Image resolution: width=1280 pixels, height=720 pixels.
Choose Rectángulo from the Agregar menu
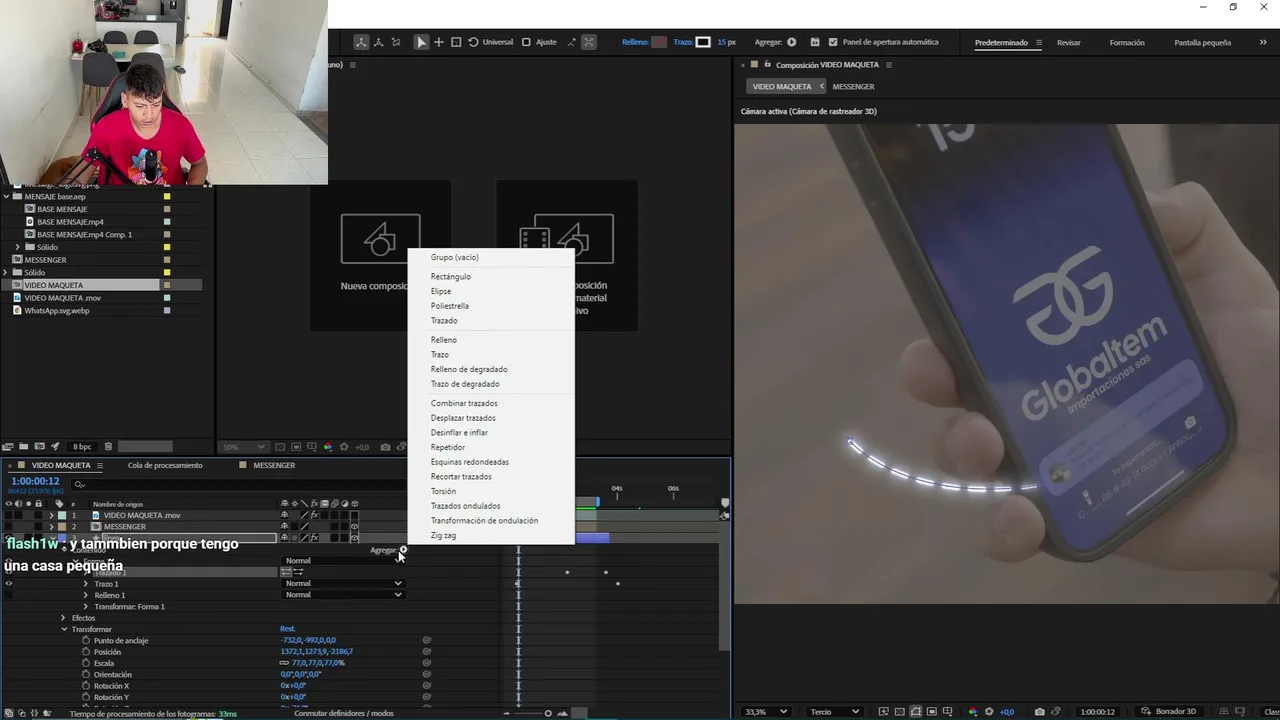451,276
